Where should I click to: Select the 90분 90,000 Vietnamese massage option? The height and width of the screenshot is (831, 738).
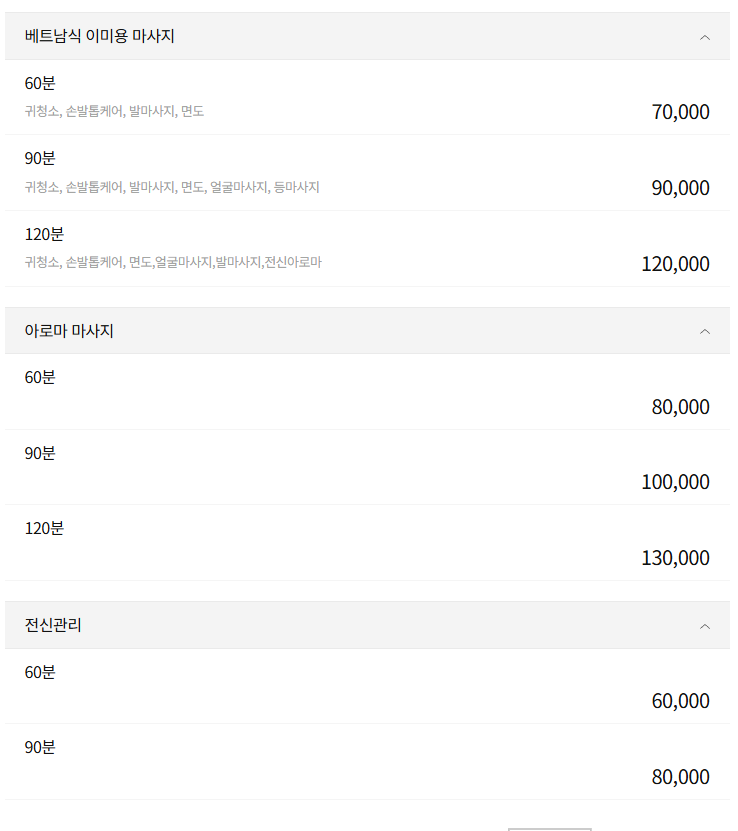369,172
